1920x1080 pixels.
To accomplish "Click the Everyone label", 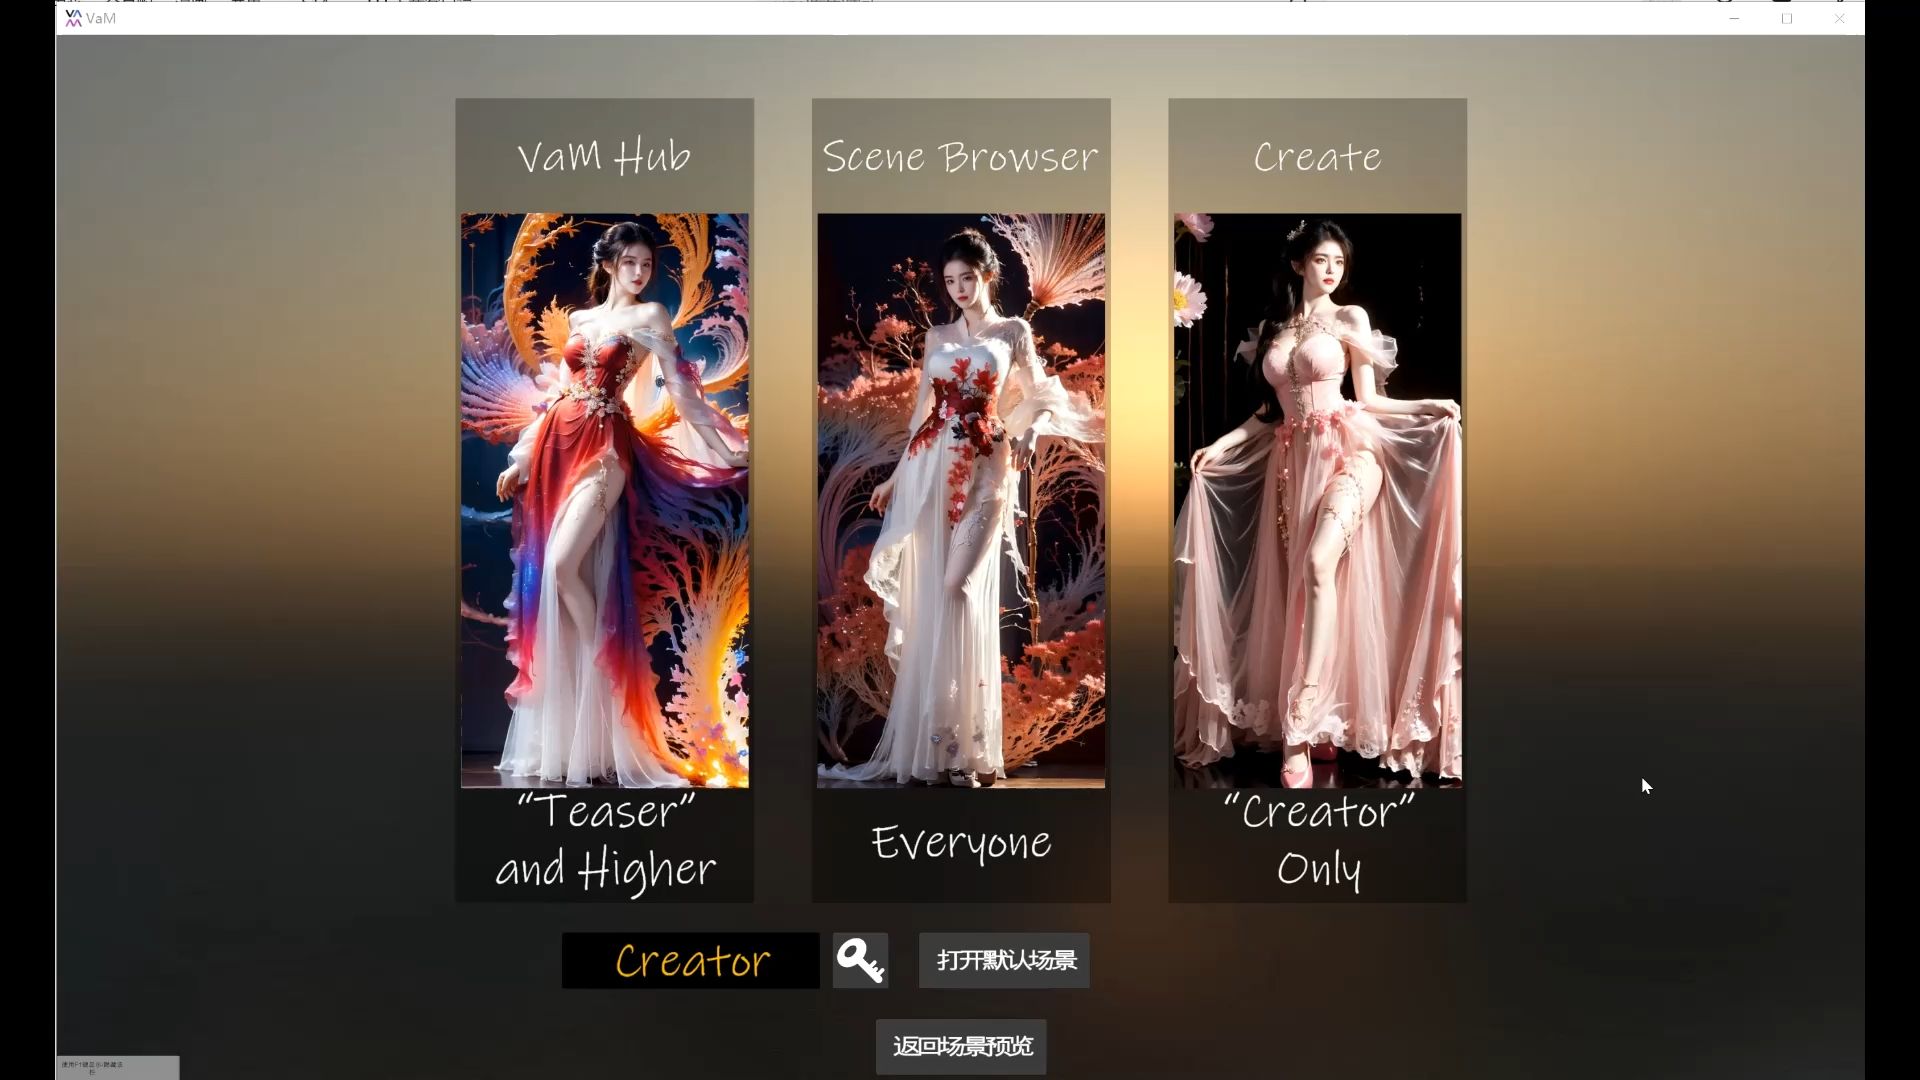I will pyautogui.click(x=961, y=842).
